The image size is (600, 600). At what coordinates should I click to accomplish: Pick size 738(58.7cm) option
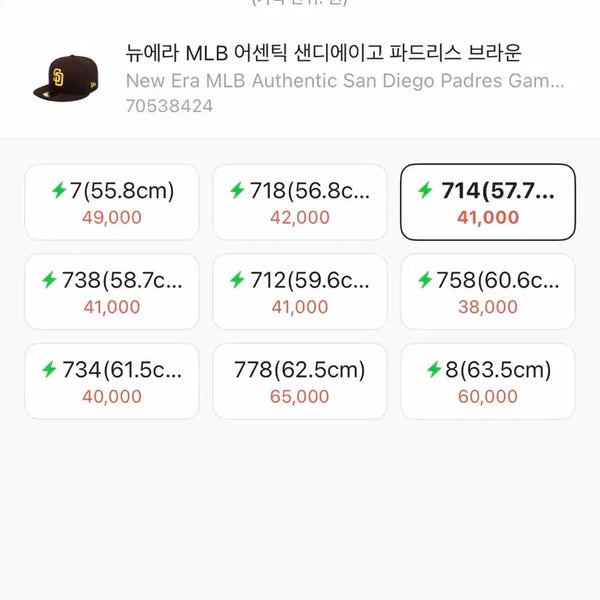point(112,292)
